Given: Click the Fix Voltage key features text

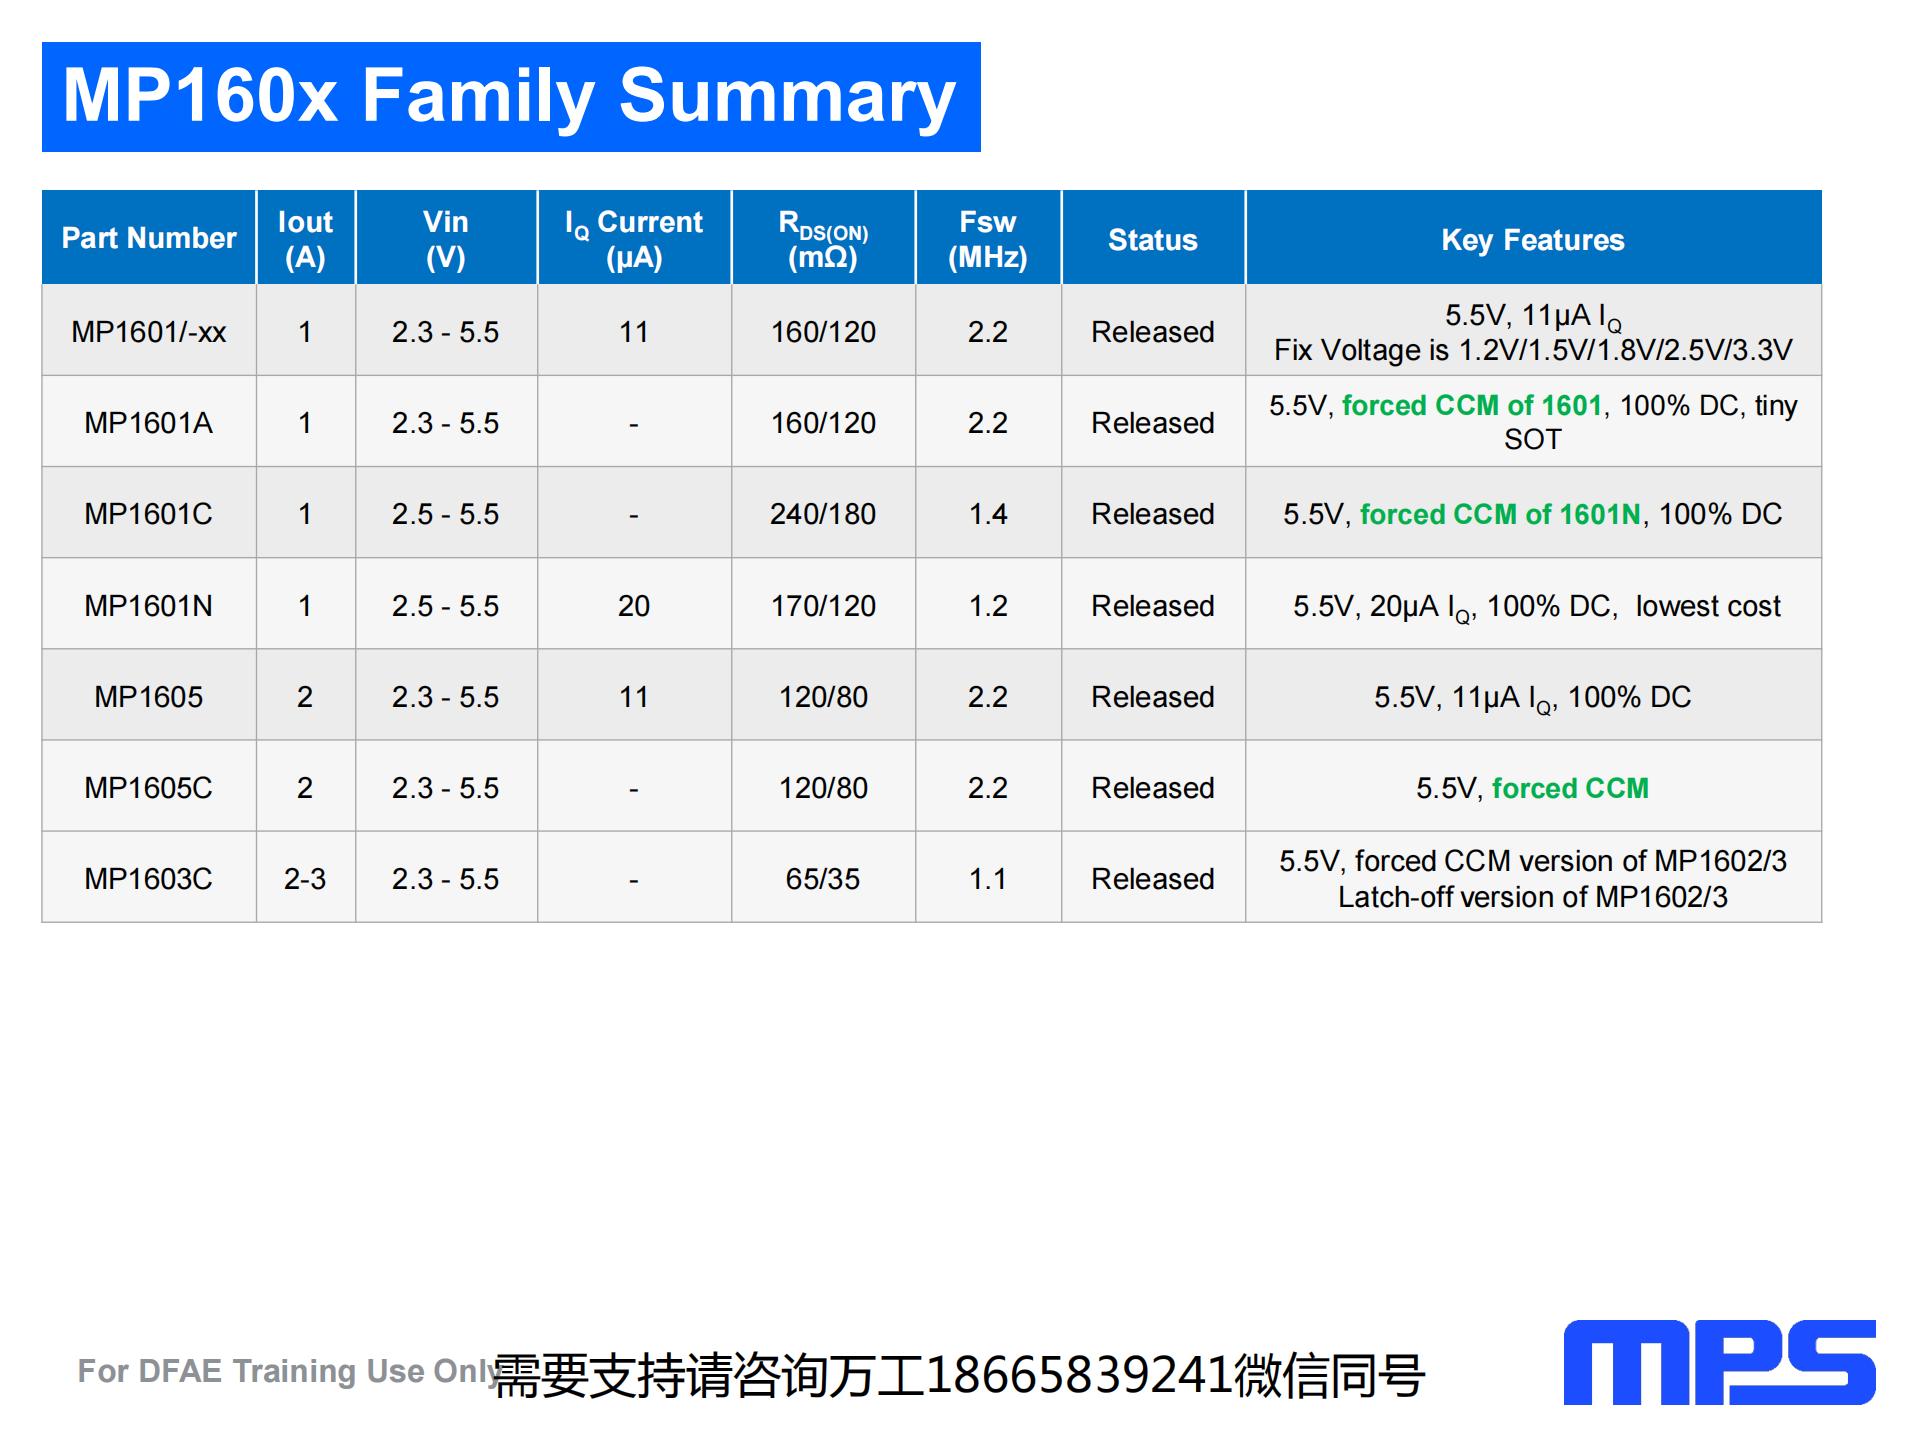Looking at the screenshot, I should pyautogui.click(x=1533, y=350).
